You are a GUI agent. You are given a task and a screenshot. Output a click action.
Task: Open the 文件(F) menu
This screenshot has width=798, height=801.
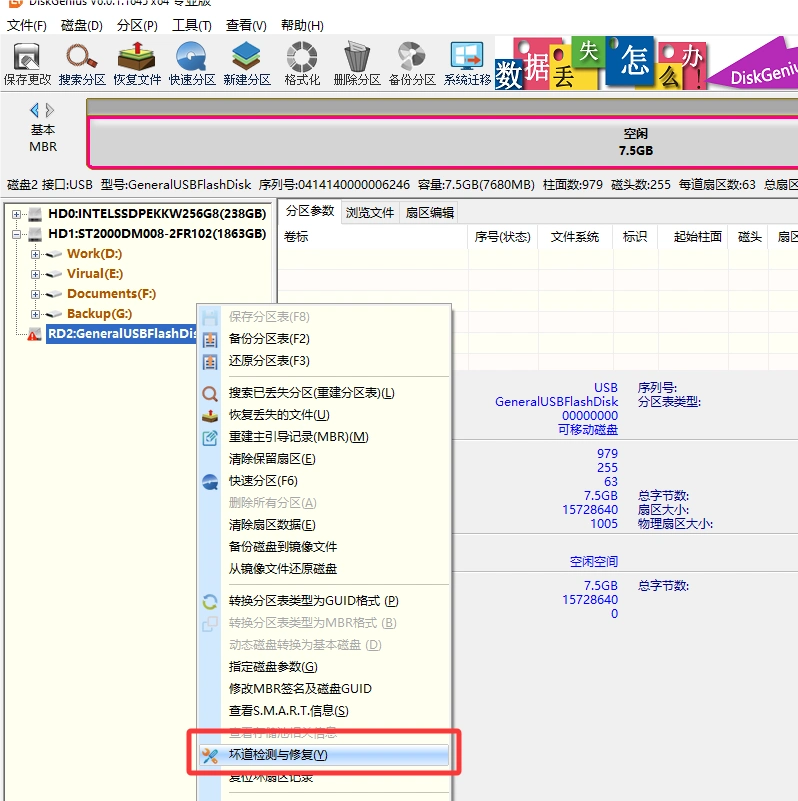(27, 26)
